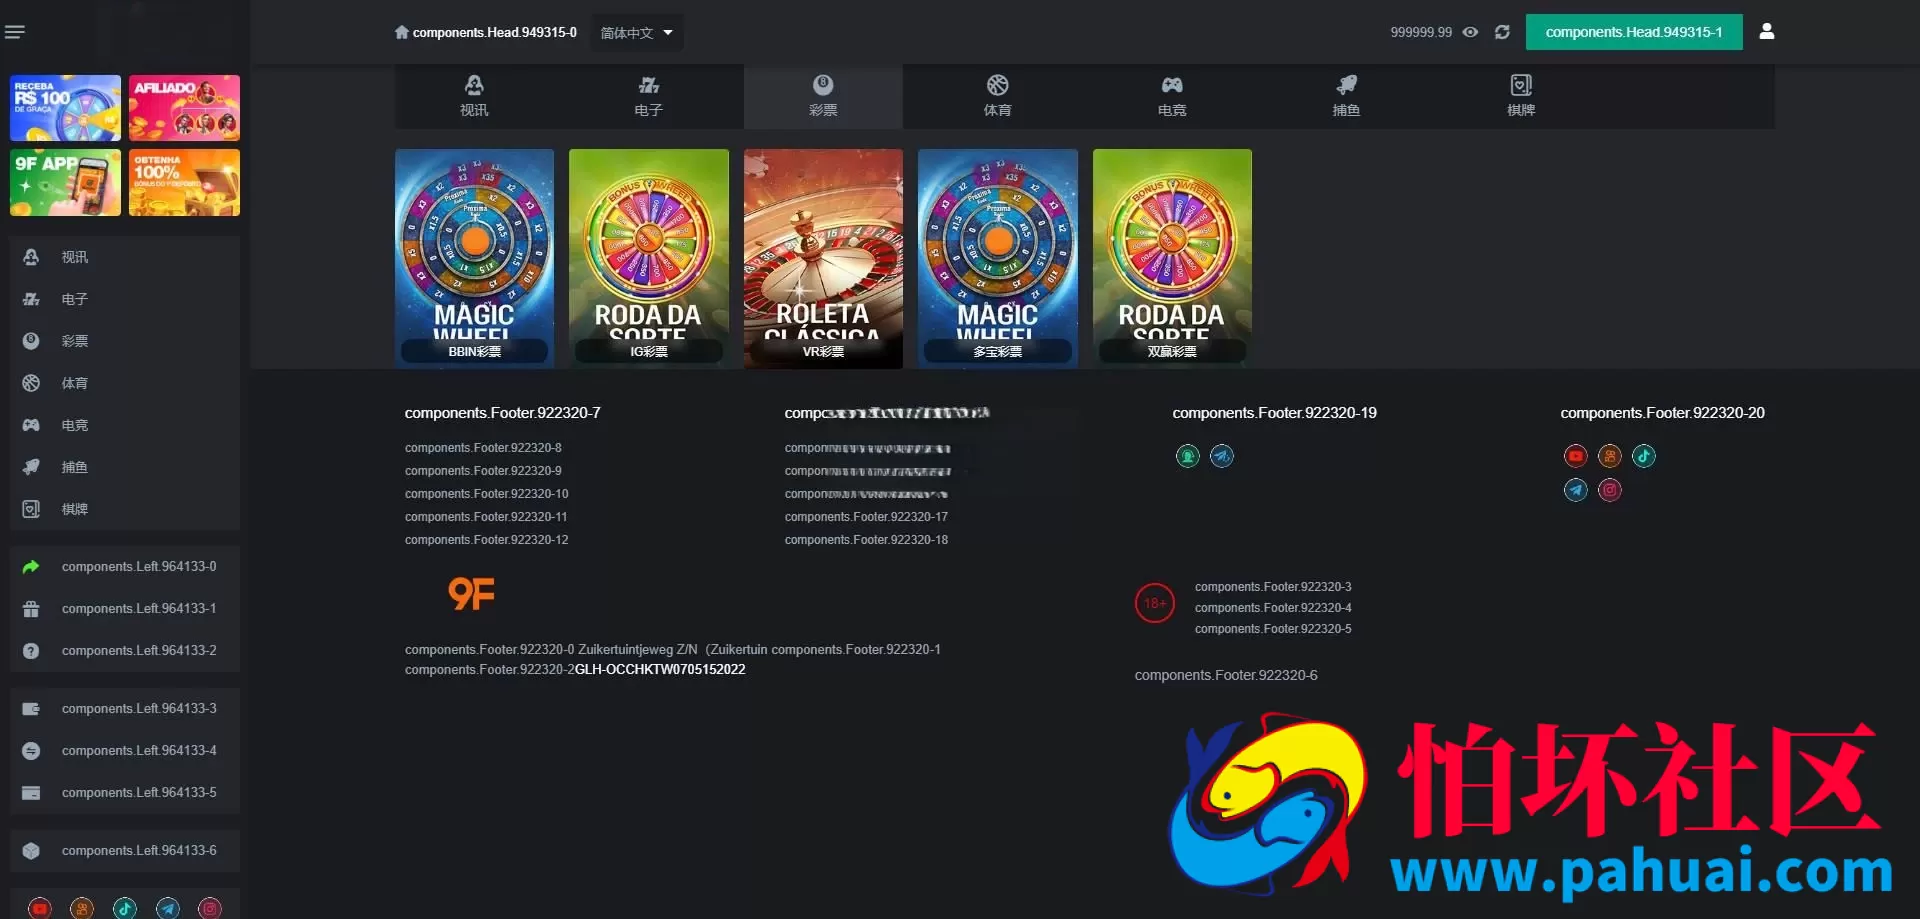
Task: Click the exchange icon beside components.Left.964133-4
Action: pyautogui.click(x=31, y=751)
